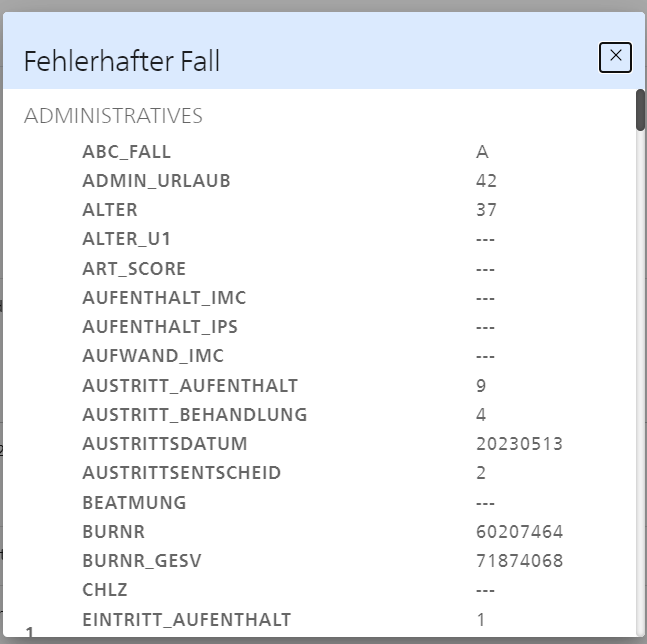Close the Fehlerhafter Fall dialog
Screen dimensions: 647x644
pyautogui.click(x=615, y=57)
